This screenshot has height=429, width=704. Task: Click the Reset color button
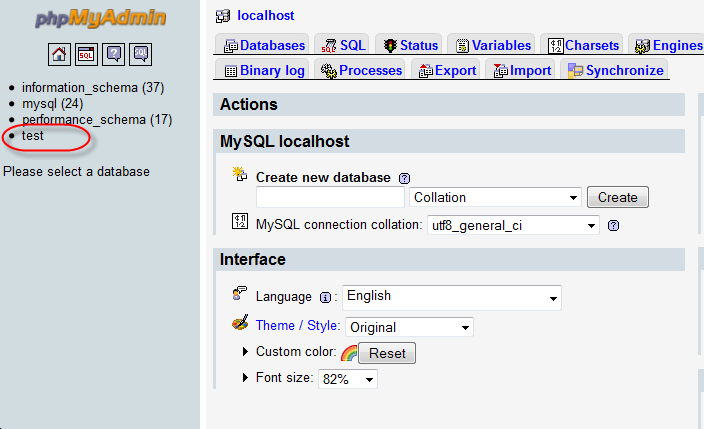[387, 353]
